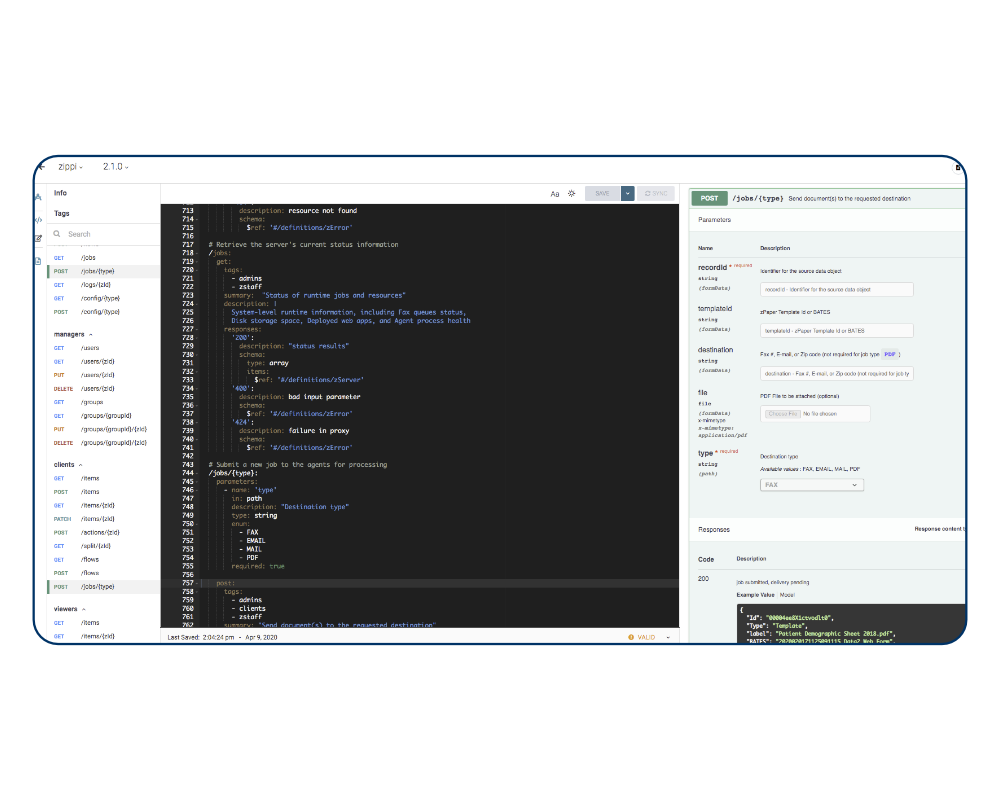Open the Tags section in the navigator
1000x800 pixels.
click(x=62, y=214)
